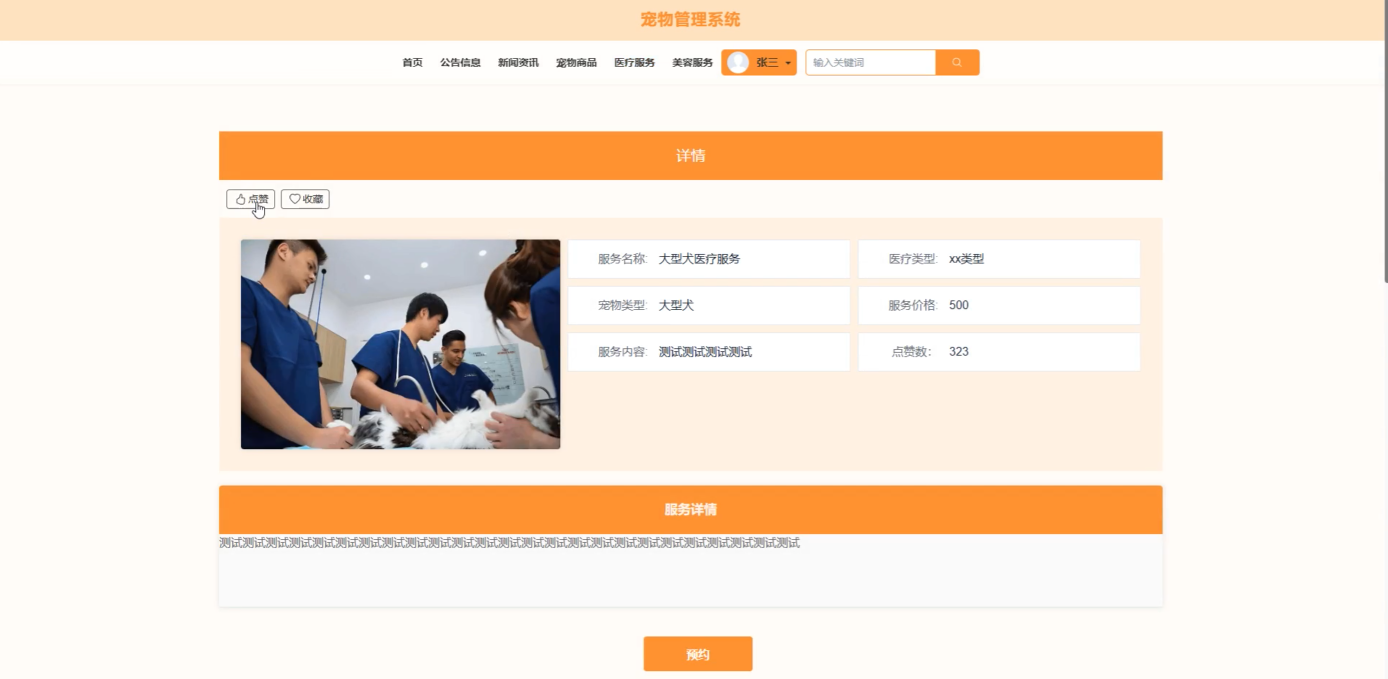Click the 宠物管理系统 site title
Viewport: 1388px width, 679px height.
pyautogui.click(x=690, y=20)
